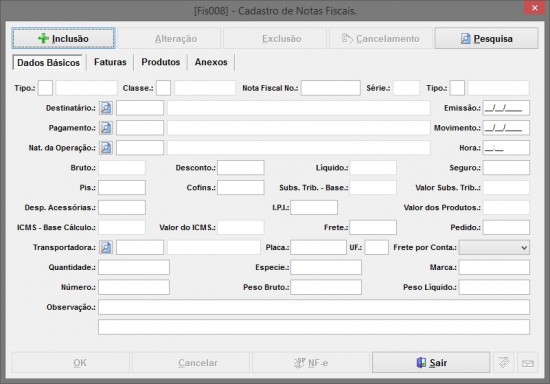Click the UF field
Screen dimensions: 550x384
coord(377,247)
